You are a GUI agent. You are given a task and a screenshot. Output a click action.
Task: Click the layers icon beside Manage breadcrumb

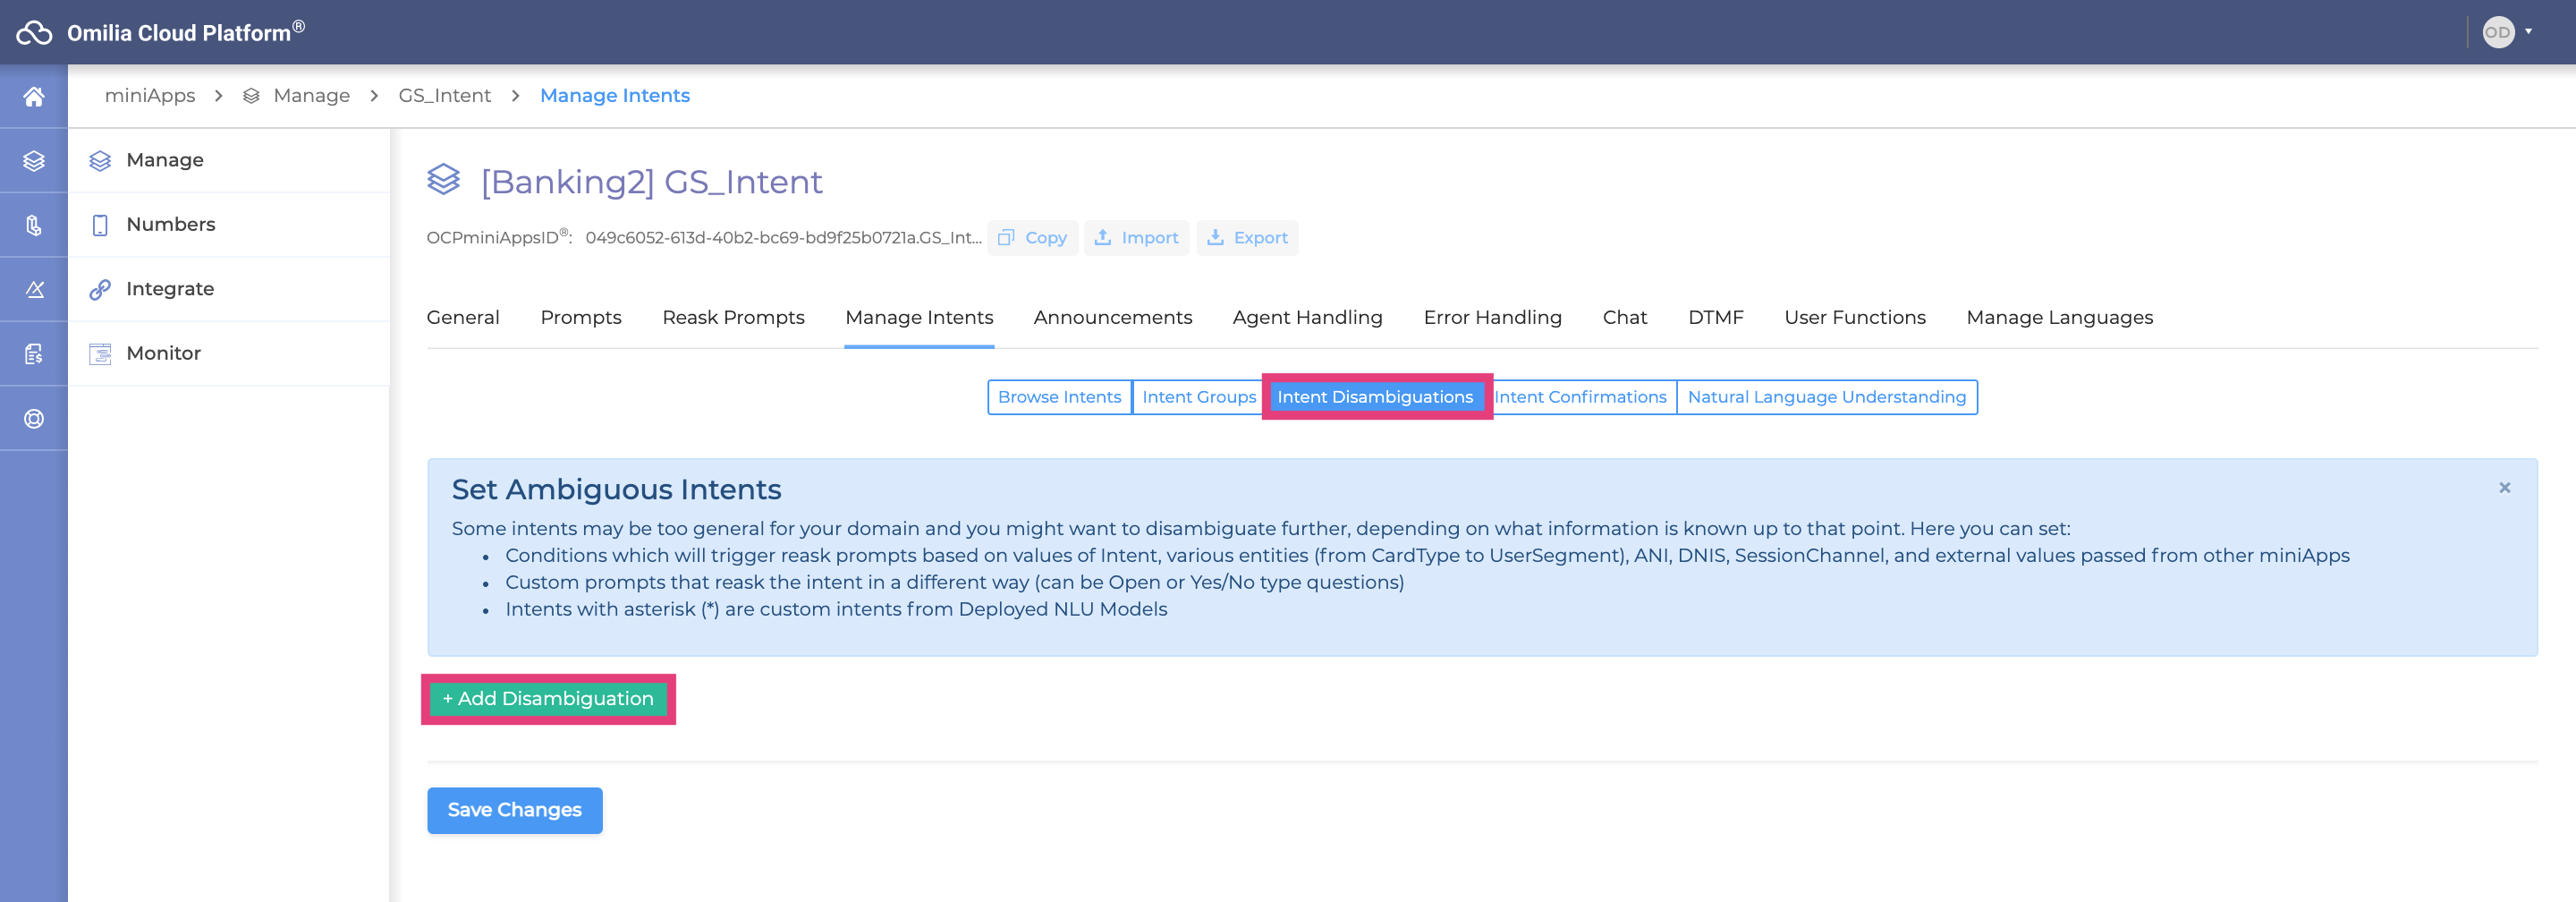click(x=251, y=96)
